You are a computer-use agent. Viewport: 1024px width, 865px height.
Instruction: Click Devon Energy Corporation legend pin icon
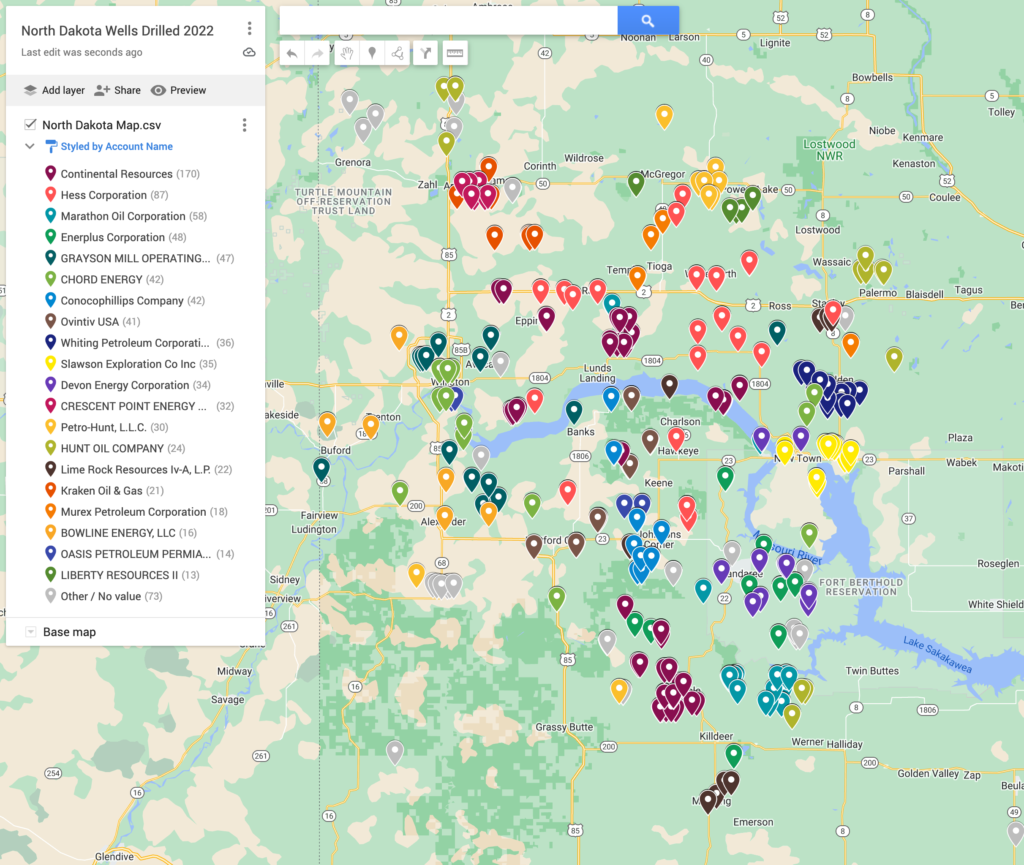pyautogui.click(x=50, y=385)
